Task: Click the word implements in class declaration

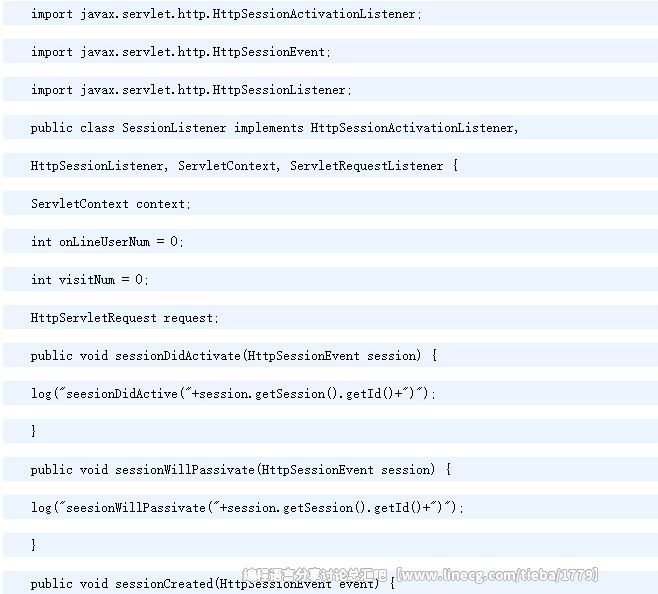Action: tap(269, 128)
